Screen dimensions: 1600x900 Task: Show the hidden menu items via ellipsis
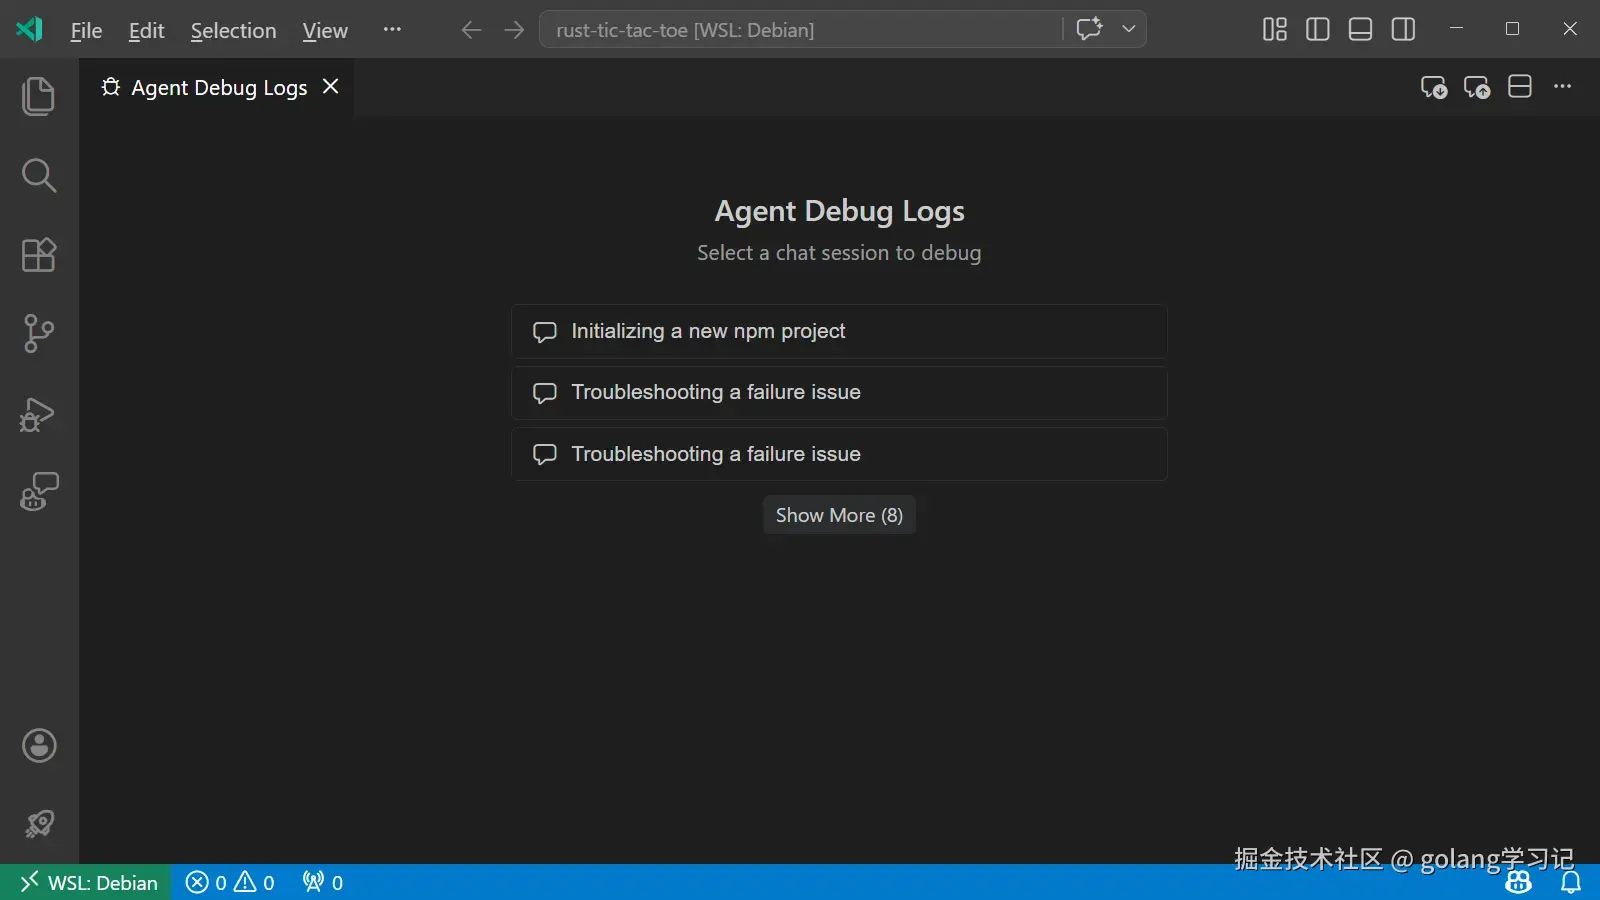392,30
